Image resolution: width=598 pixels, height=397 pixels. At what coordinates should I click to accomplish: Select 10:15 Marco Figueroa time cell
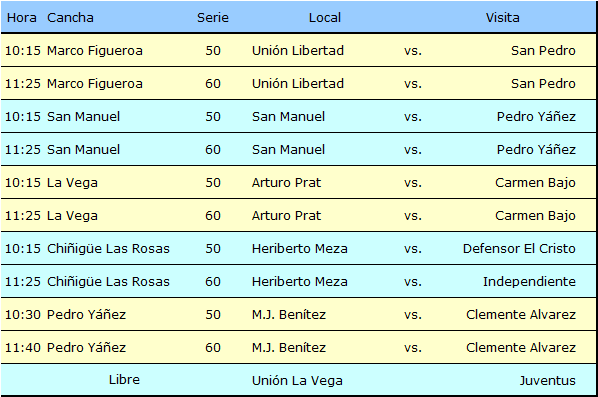pyautogui.click(x=23, y=51)
